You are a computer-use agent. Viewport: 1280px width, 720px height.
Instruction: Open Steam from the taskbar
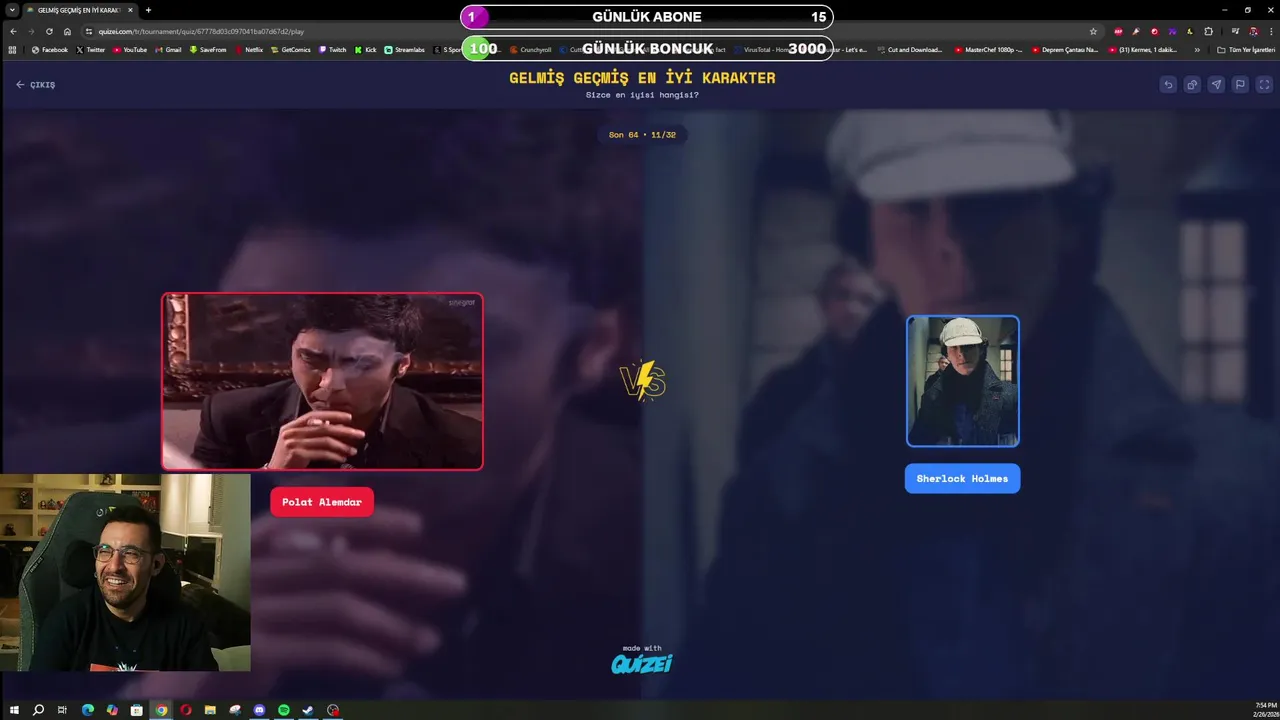pyautogui.click(x=308, y=710)
